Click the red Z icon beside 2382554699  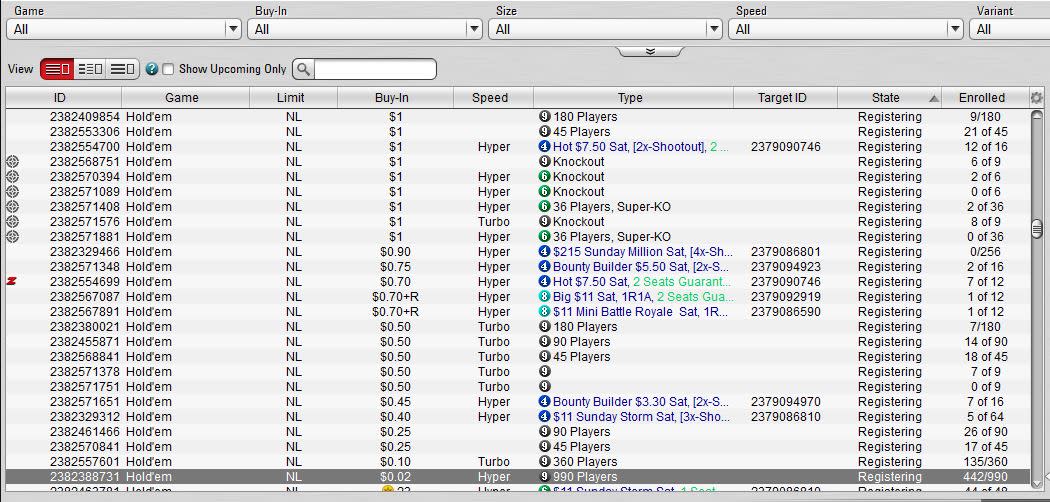(11, 282)
